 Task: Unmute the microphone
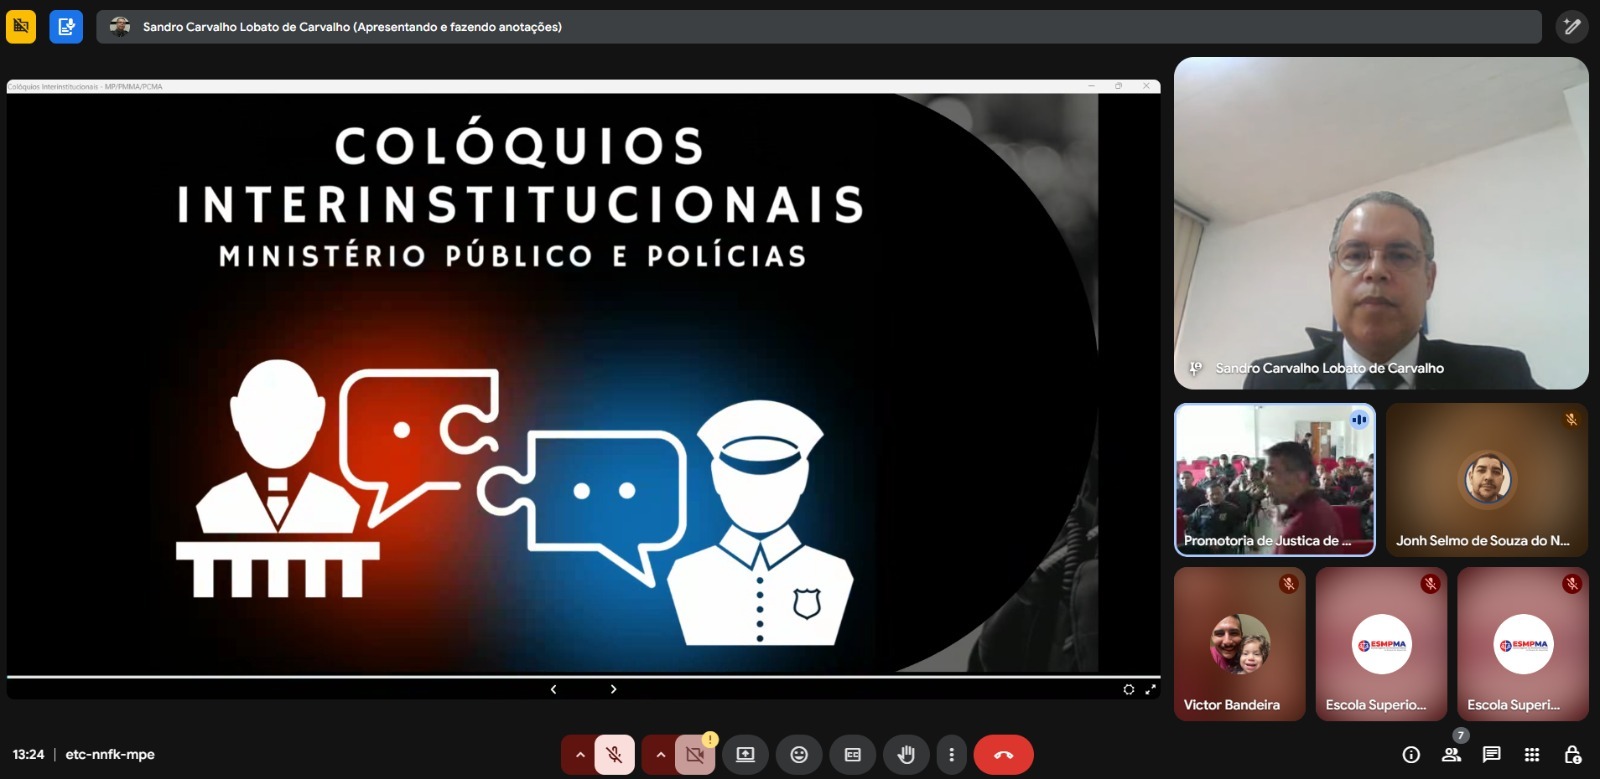(615, 755)
